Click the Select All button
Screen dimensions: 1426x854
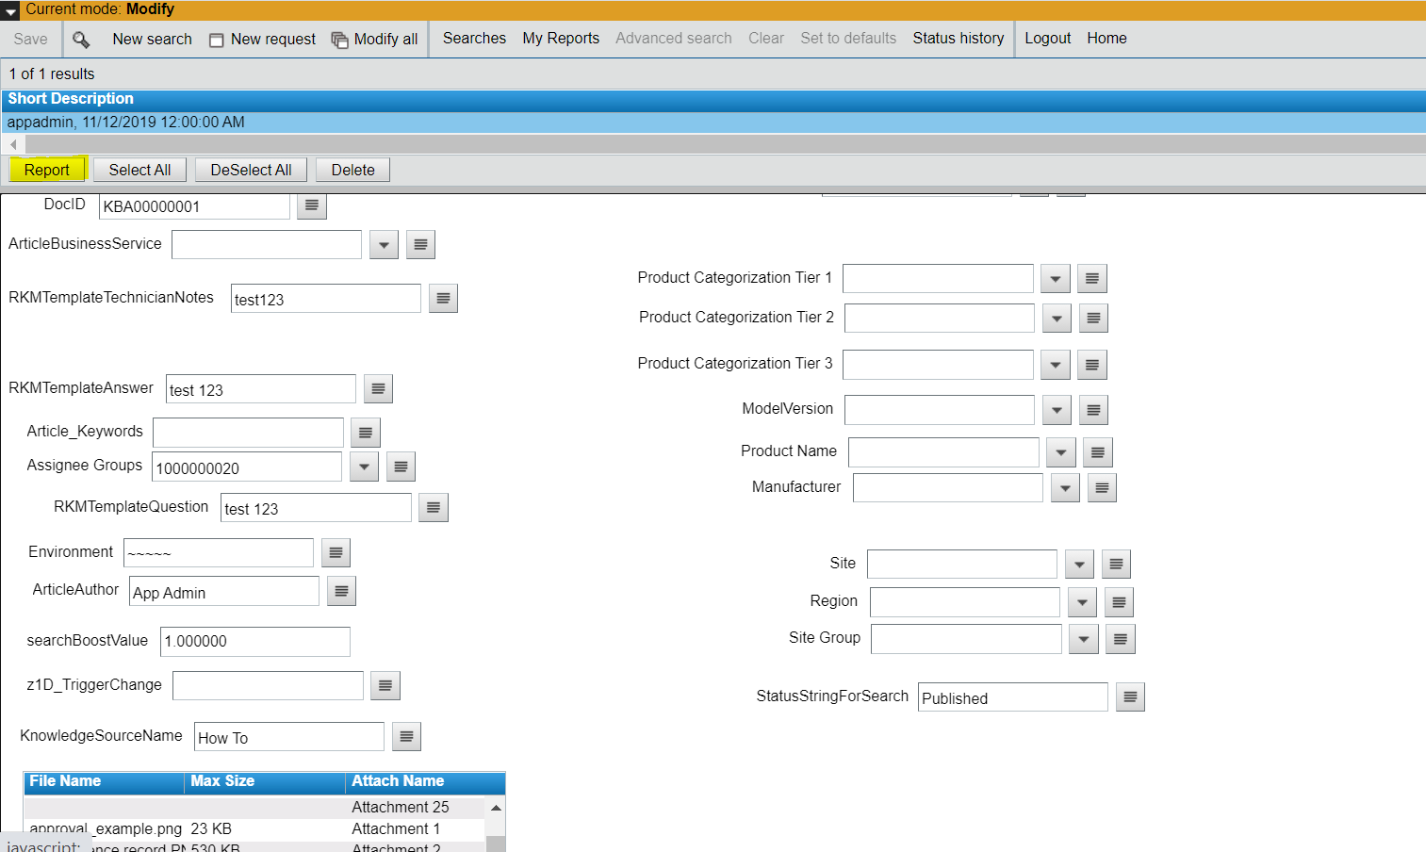tap(140, 170)
